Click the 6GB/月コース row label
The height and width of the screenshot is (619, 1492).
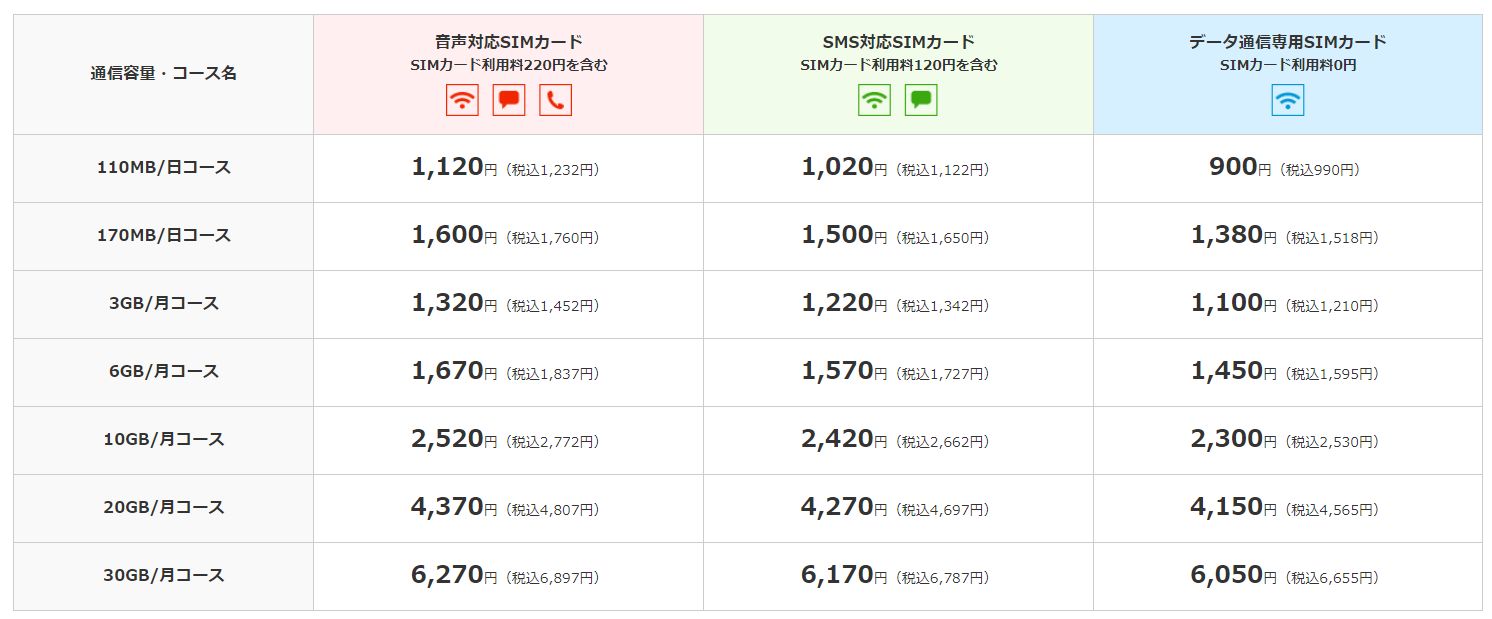(x=164, y=372)
